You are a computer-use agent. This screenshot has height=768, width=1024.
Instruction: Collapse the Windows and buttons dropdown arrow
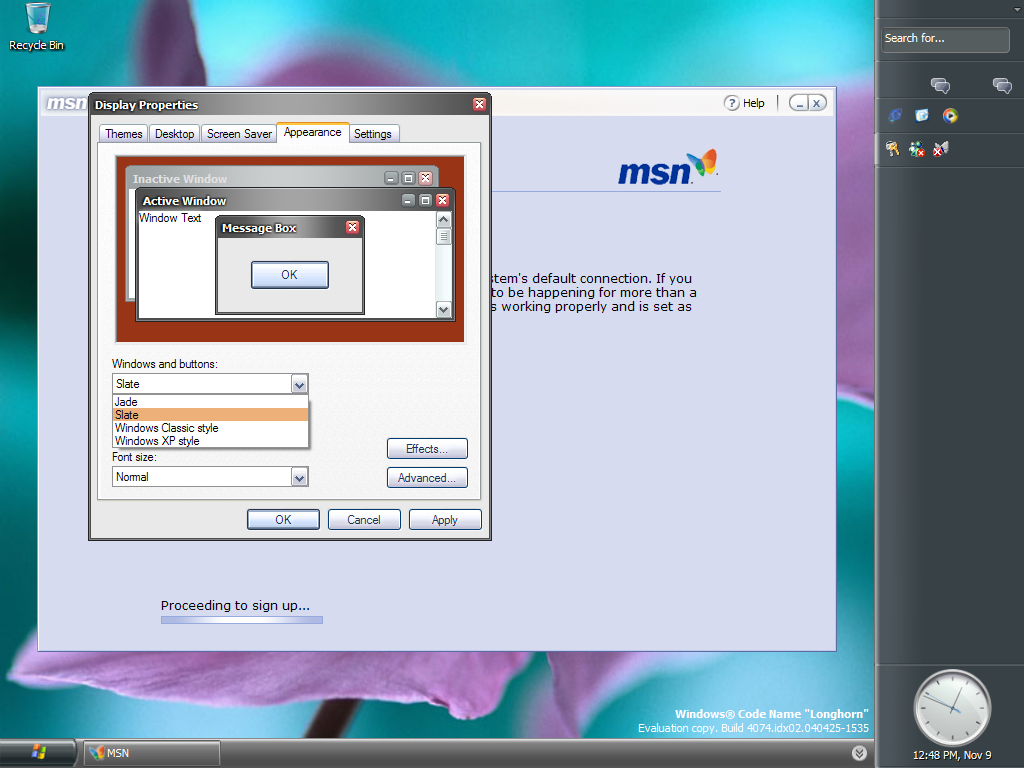(x=298, y=384)
